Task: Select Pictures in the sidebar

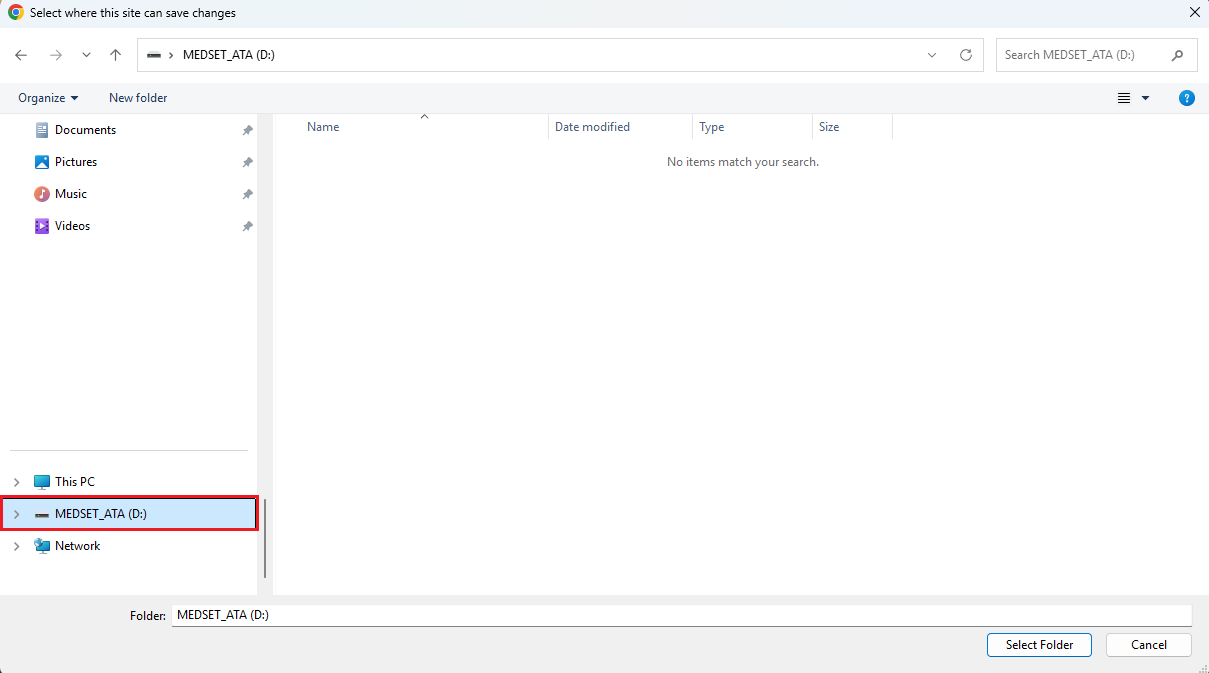Action: pos(75,161)
